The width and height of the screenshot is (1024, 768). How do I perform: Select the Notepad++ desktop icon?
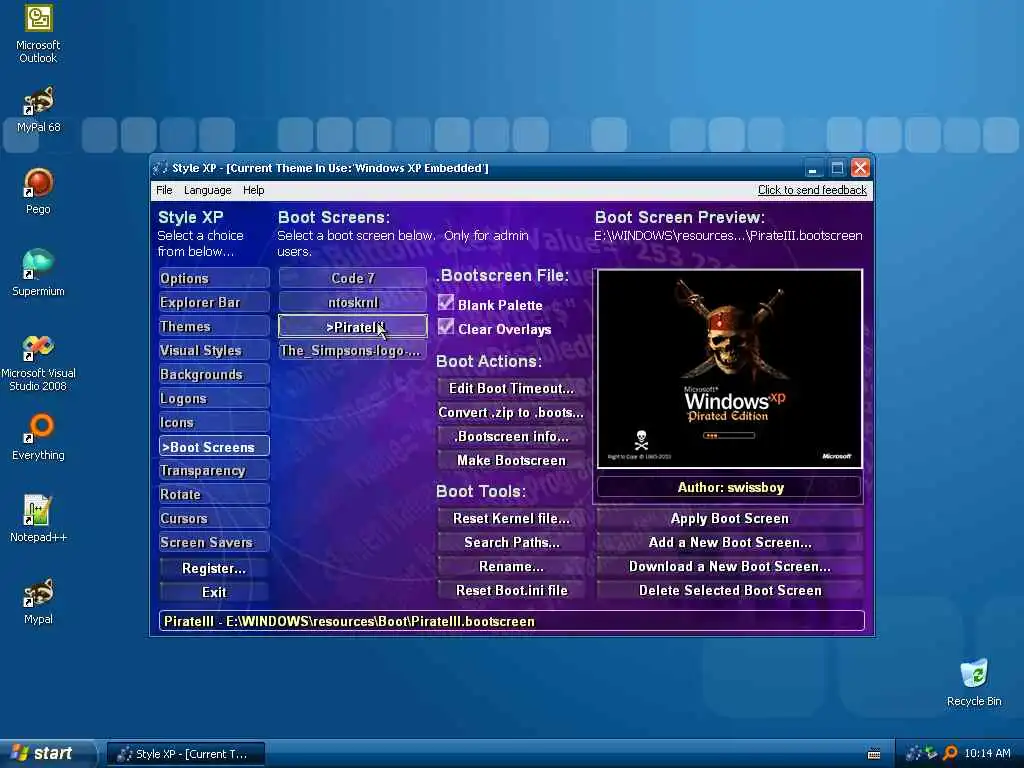pos(38,519)
